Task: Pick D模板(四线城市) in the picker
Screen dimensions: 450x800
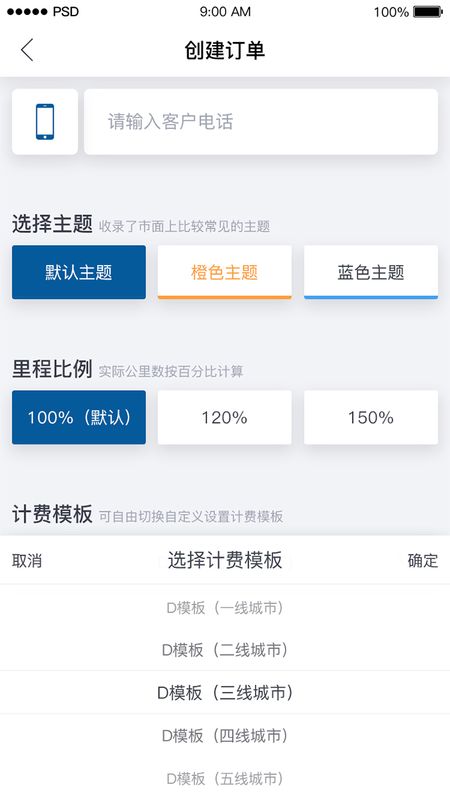Action: click(x=225, y=735)
